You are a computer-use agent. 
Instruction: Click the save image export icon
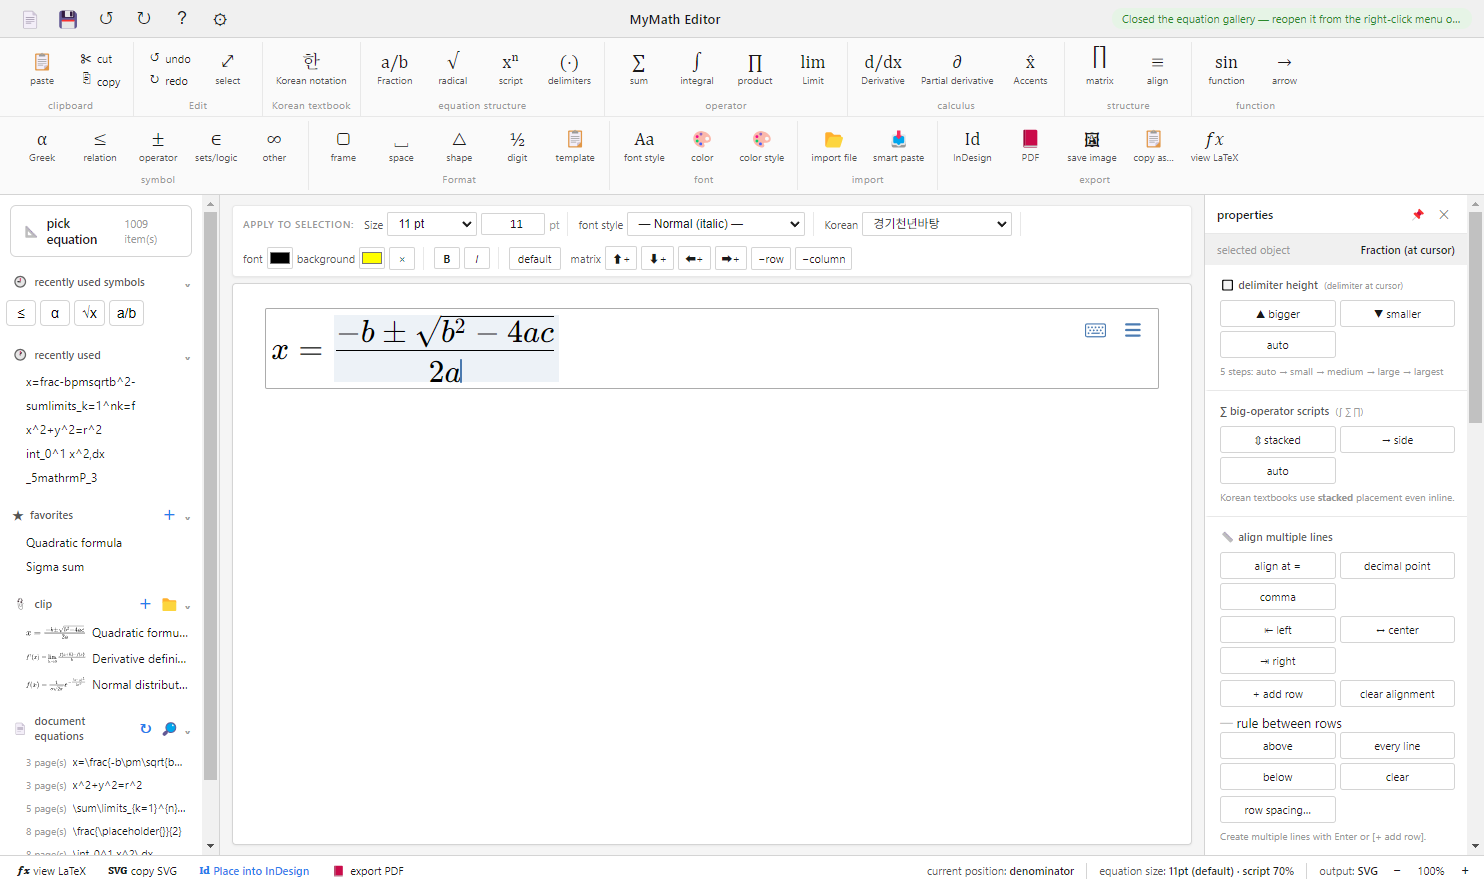coord(1092,146)
